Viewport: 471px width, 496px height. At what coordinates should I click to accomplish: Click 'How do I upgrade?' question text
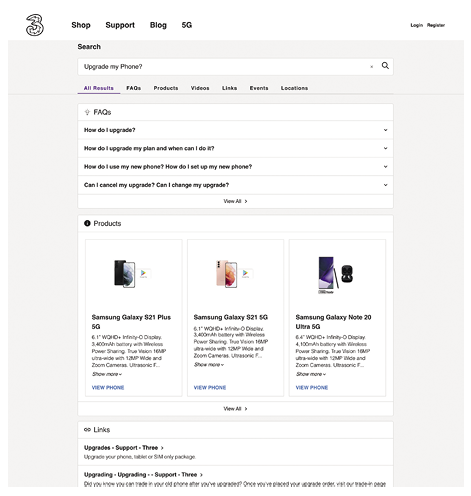(110, 130)
